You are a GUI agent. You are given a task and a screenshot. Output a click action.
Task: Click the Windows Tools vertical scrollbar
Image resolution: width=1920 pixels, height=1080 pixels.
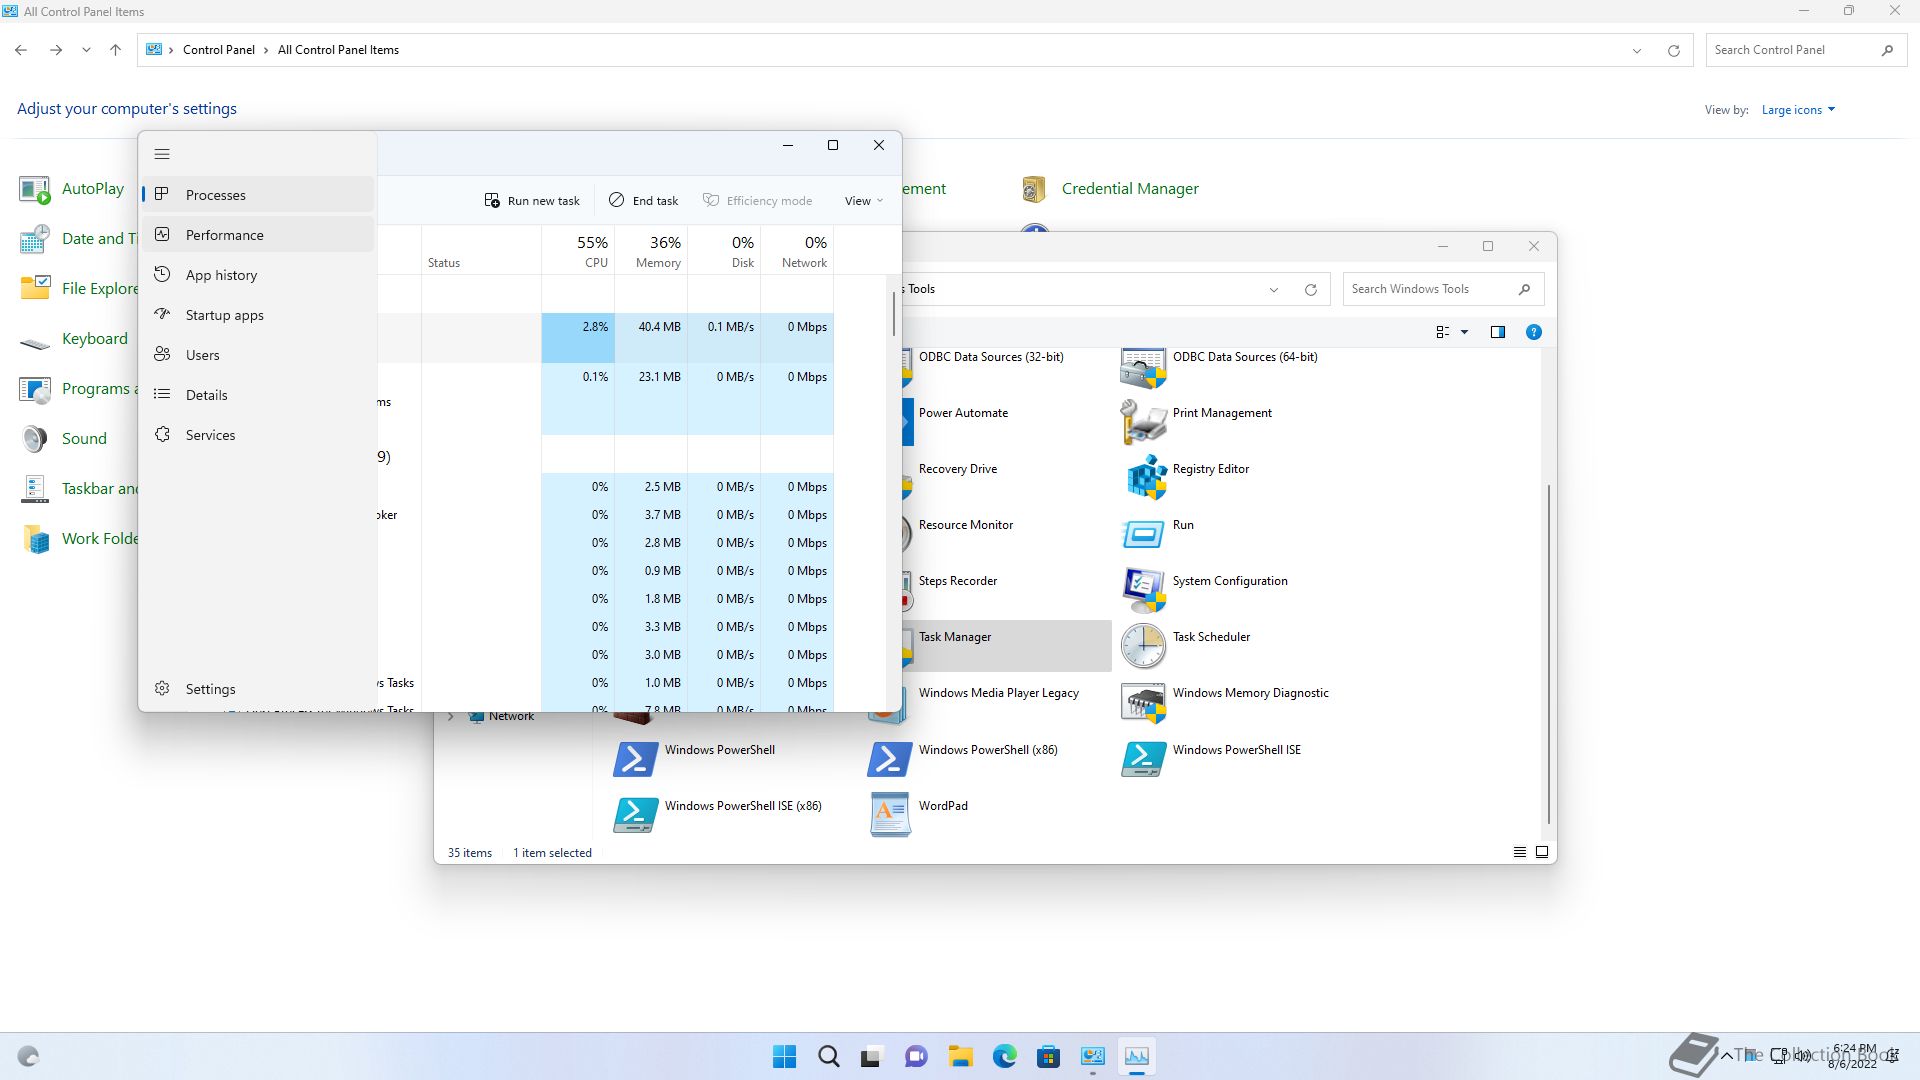(1549, 654)
